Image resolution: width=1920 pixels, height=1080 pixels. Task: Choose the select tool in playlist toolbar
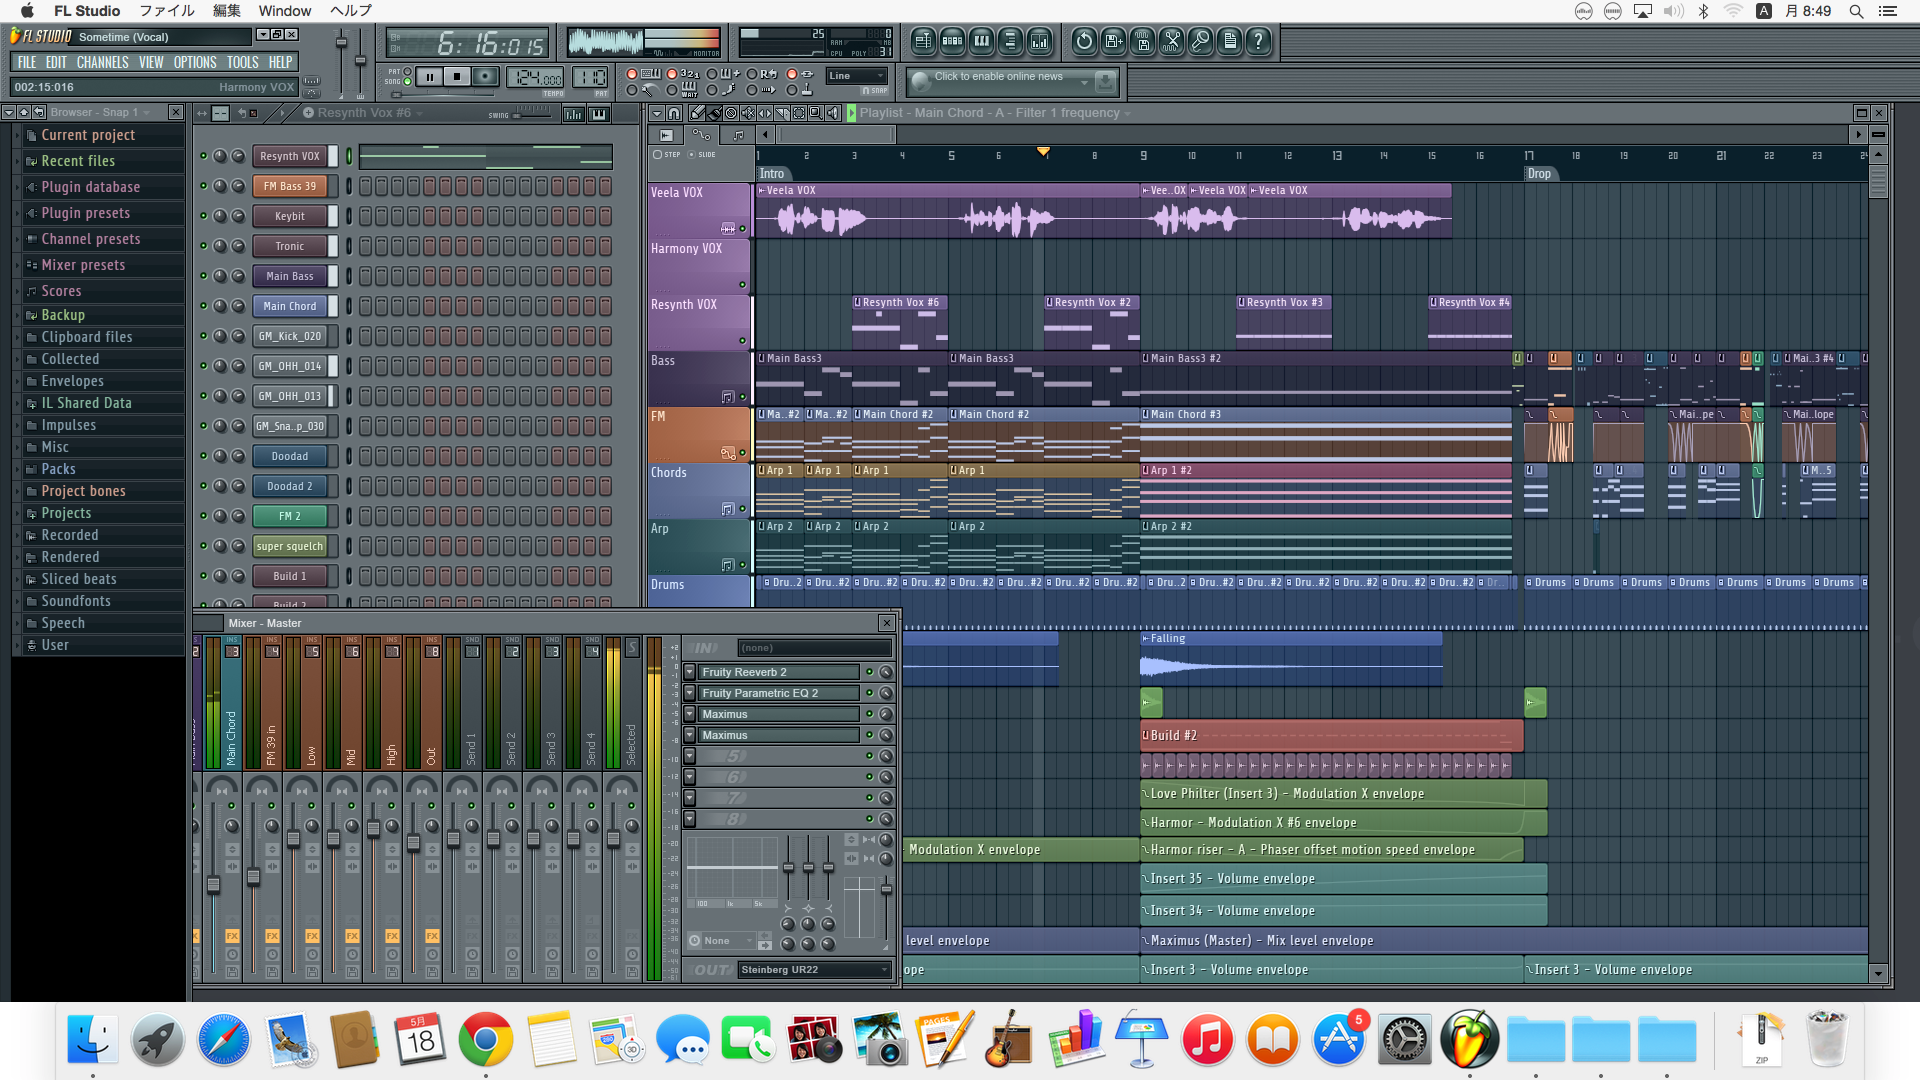tap(799, 113)
